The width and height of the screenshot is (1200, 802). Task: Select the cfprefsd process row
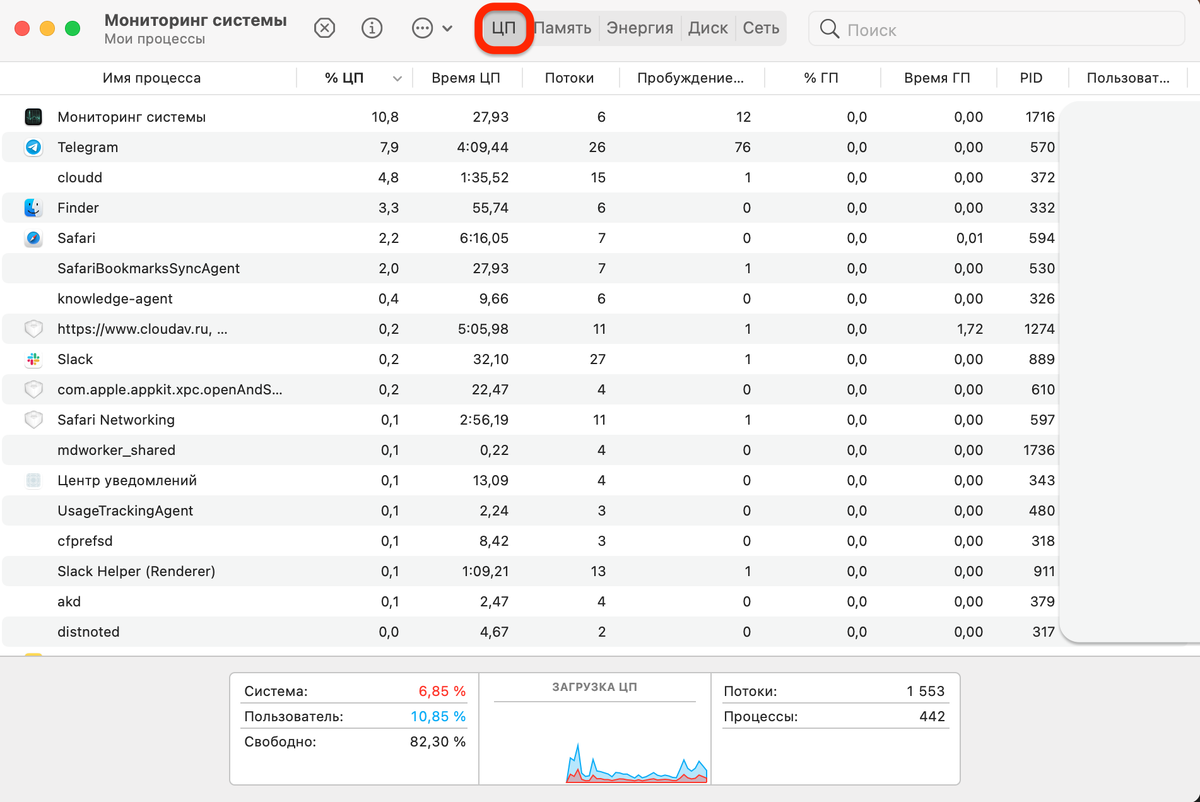click(x=530, y=541)
